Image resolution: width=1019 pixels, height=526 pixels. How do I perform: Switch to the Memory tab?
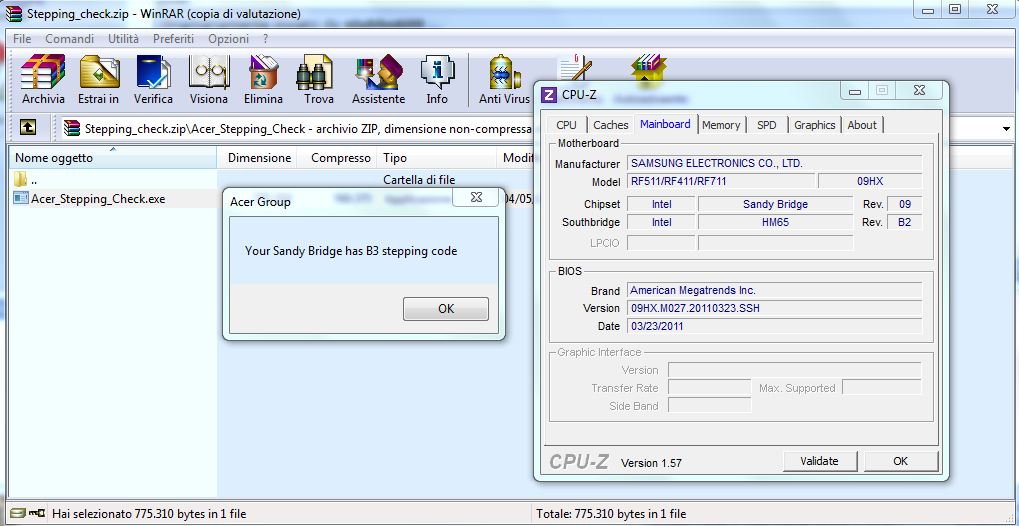point(721,125)
